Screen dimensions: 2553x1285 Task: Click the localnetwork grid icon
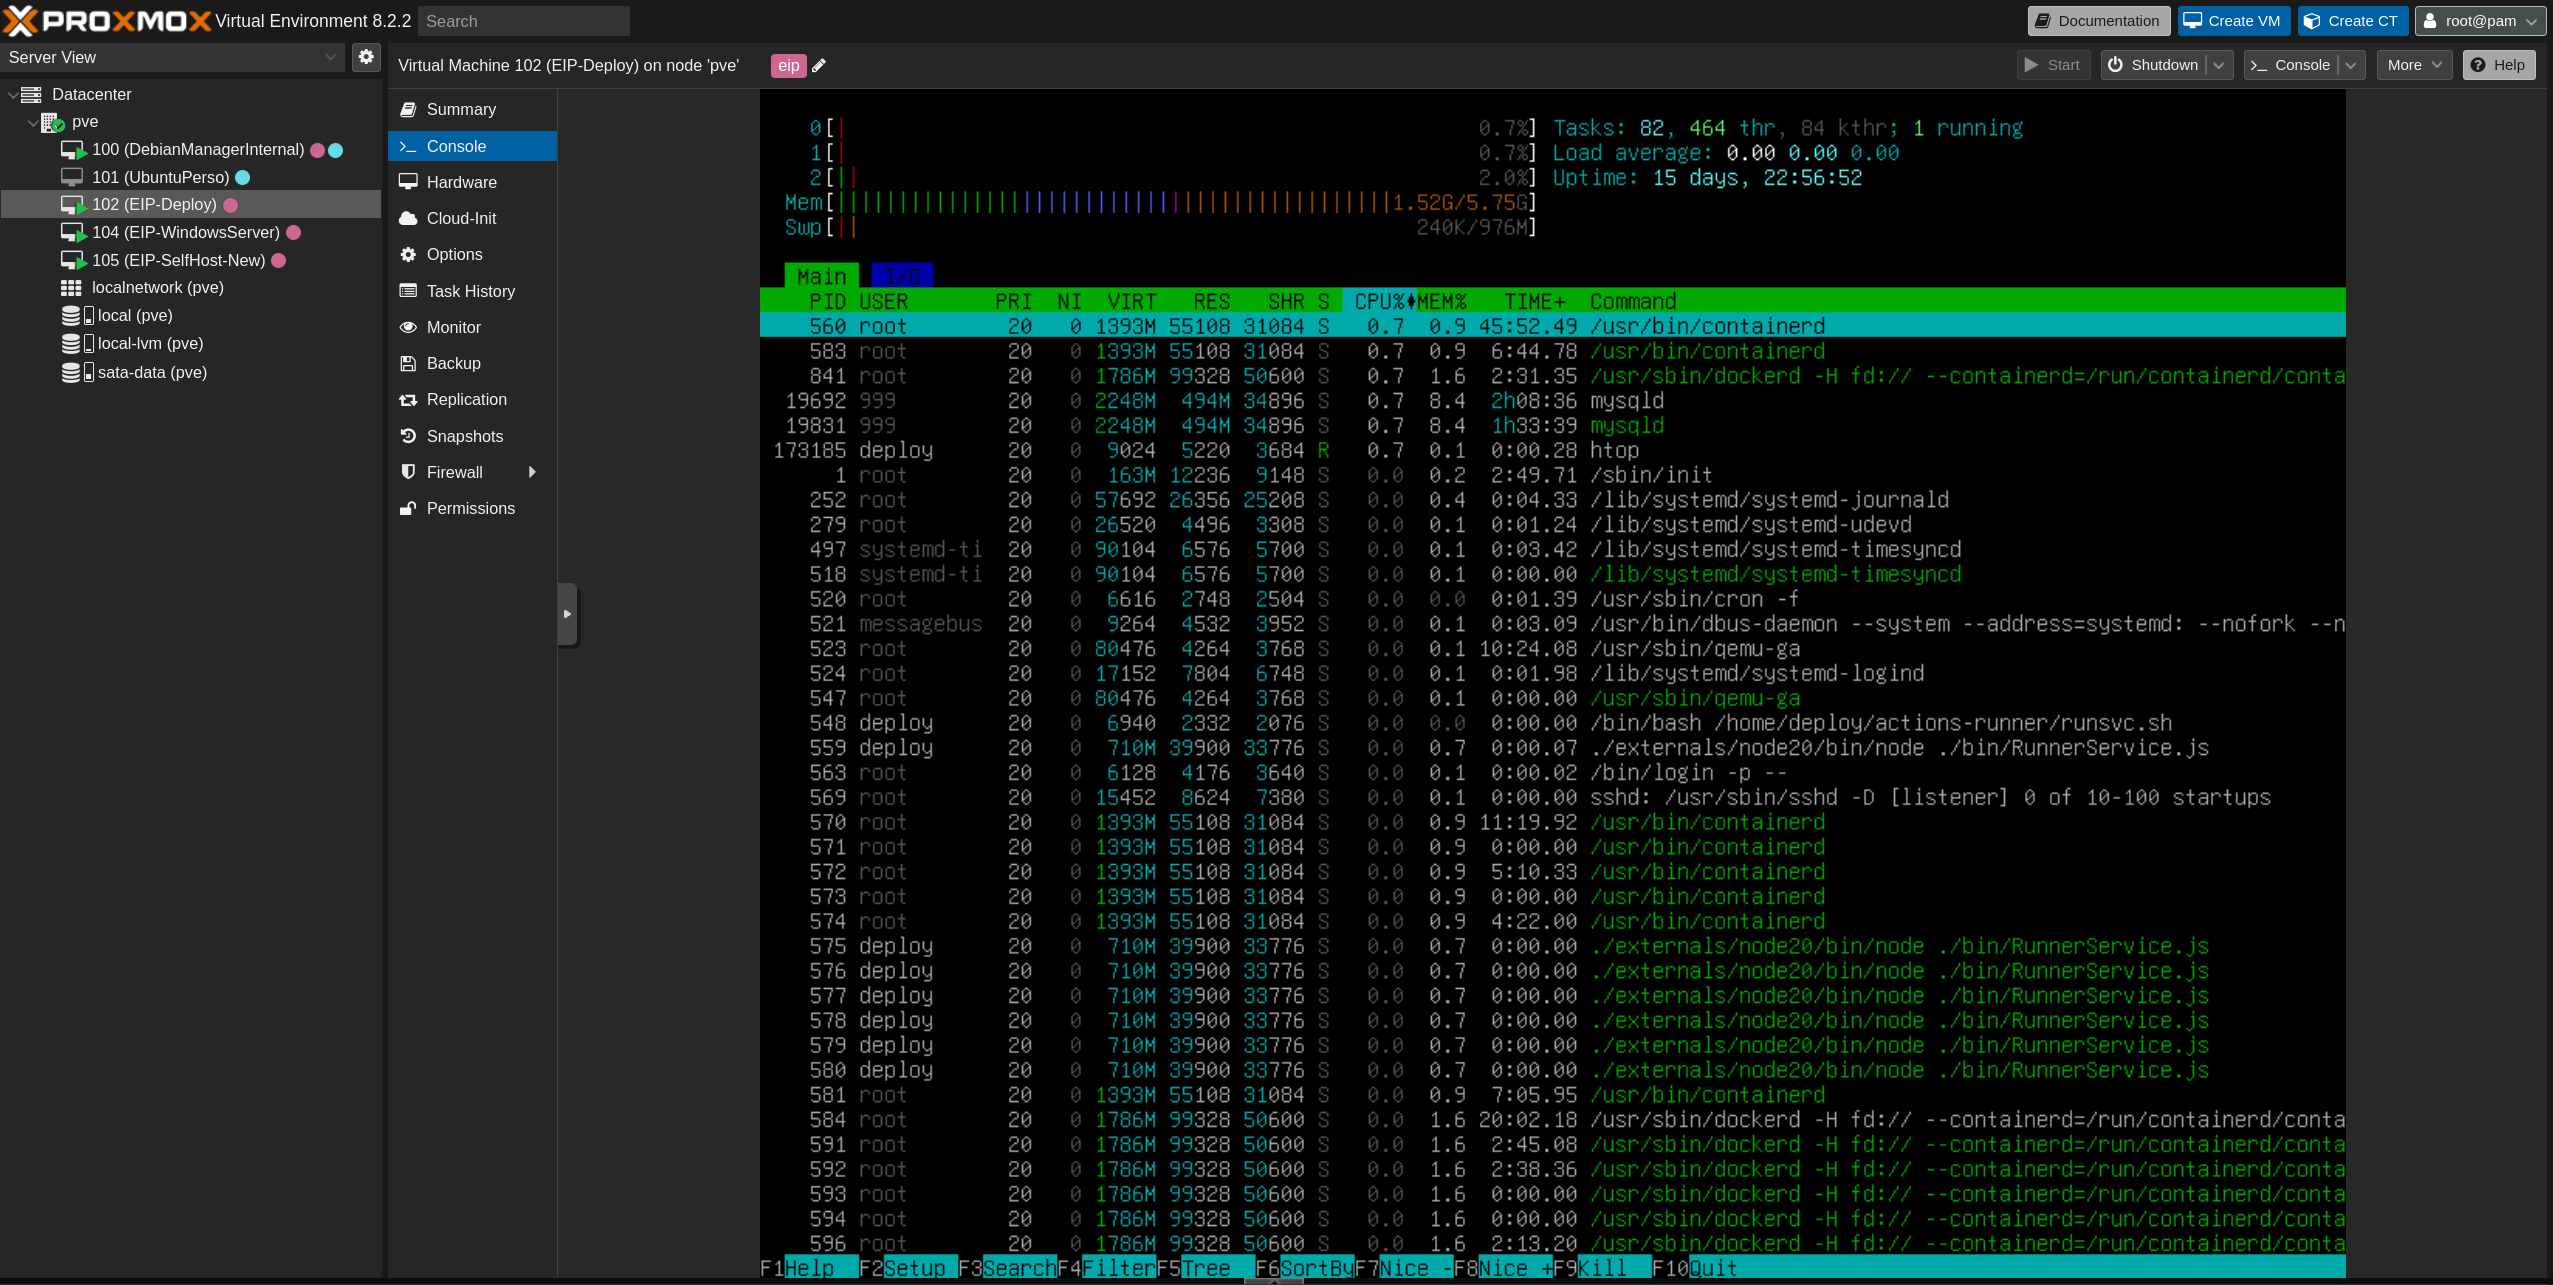coord(71,288)
